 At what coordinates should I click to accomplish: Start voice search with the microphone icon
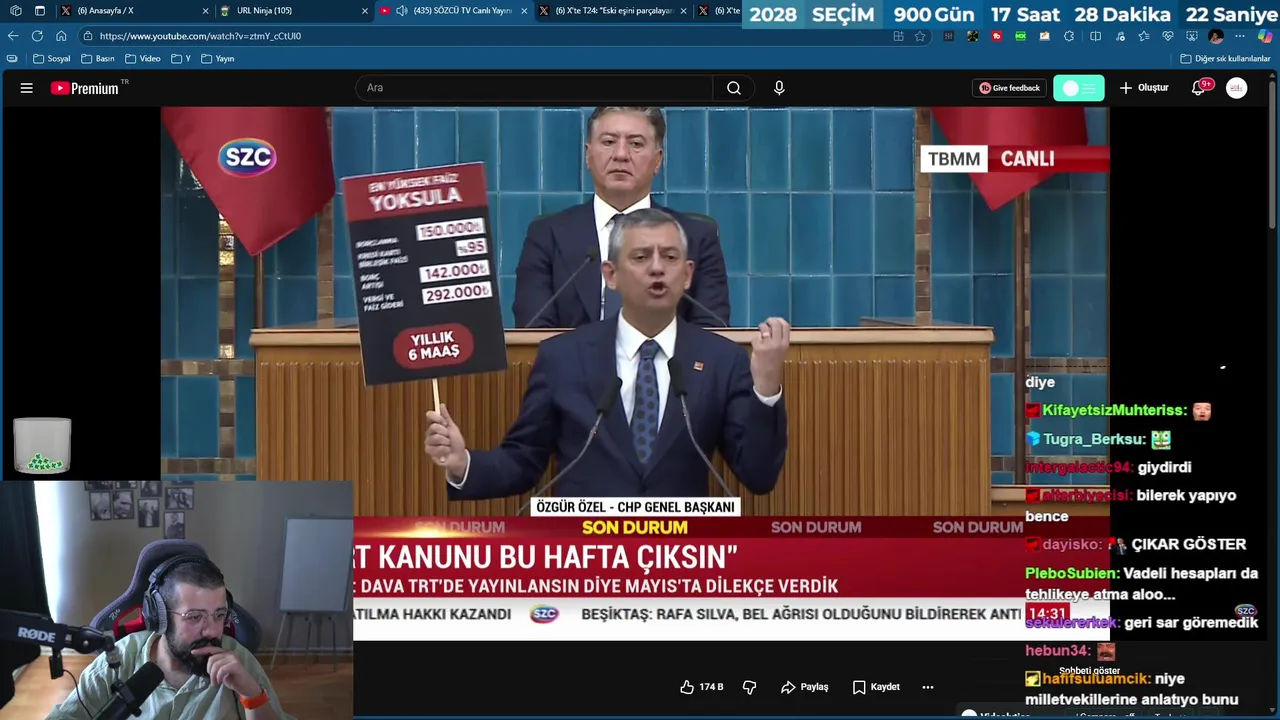point(779,88)
